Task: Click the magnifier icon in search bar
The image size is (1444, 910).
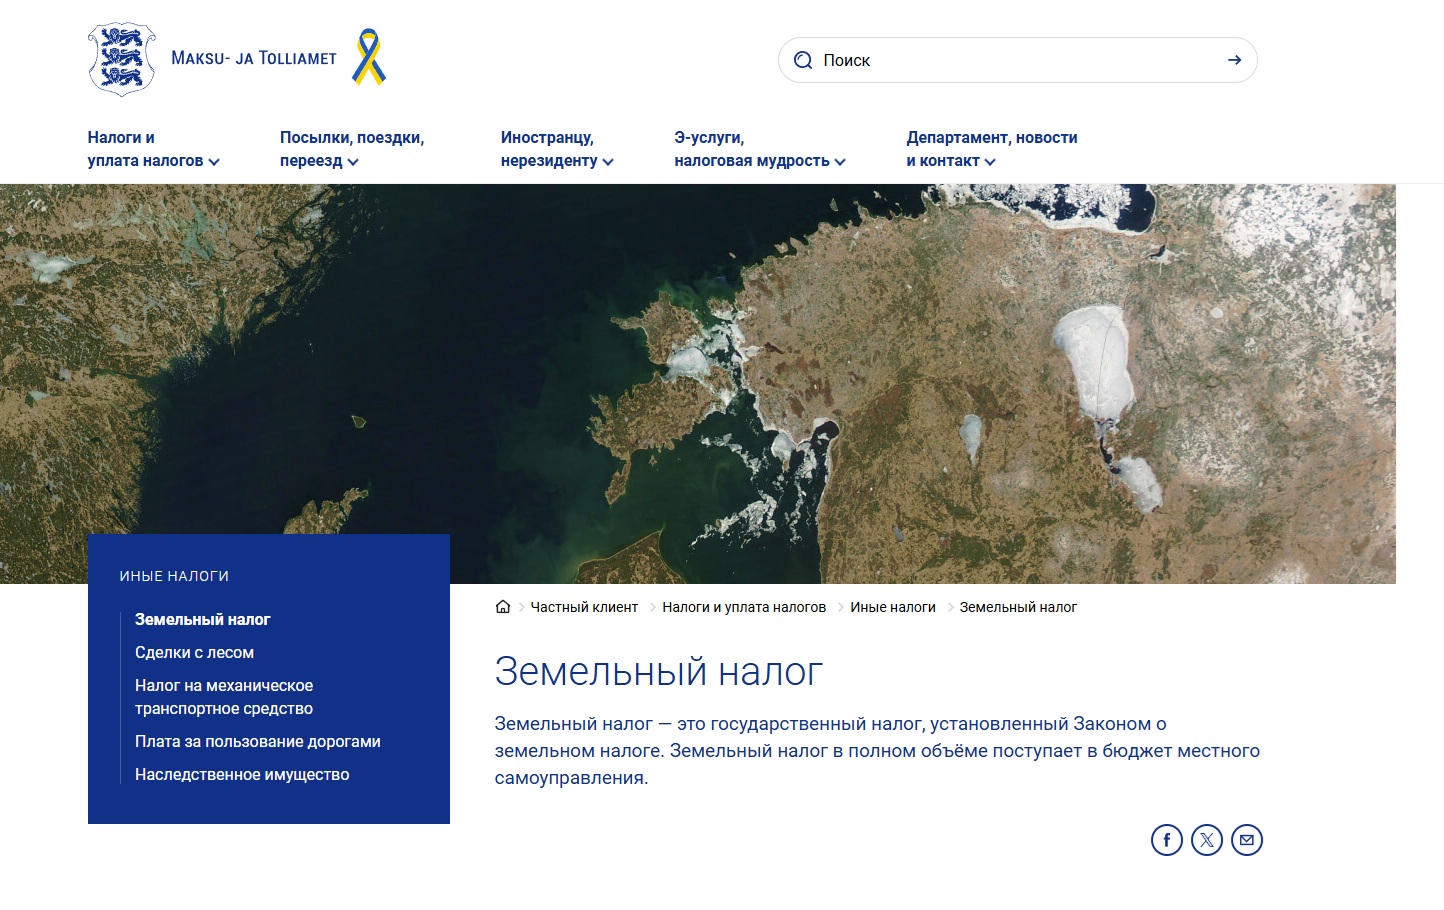Action: 802,60
